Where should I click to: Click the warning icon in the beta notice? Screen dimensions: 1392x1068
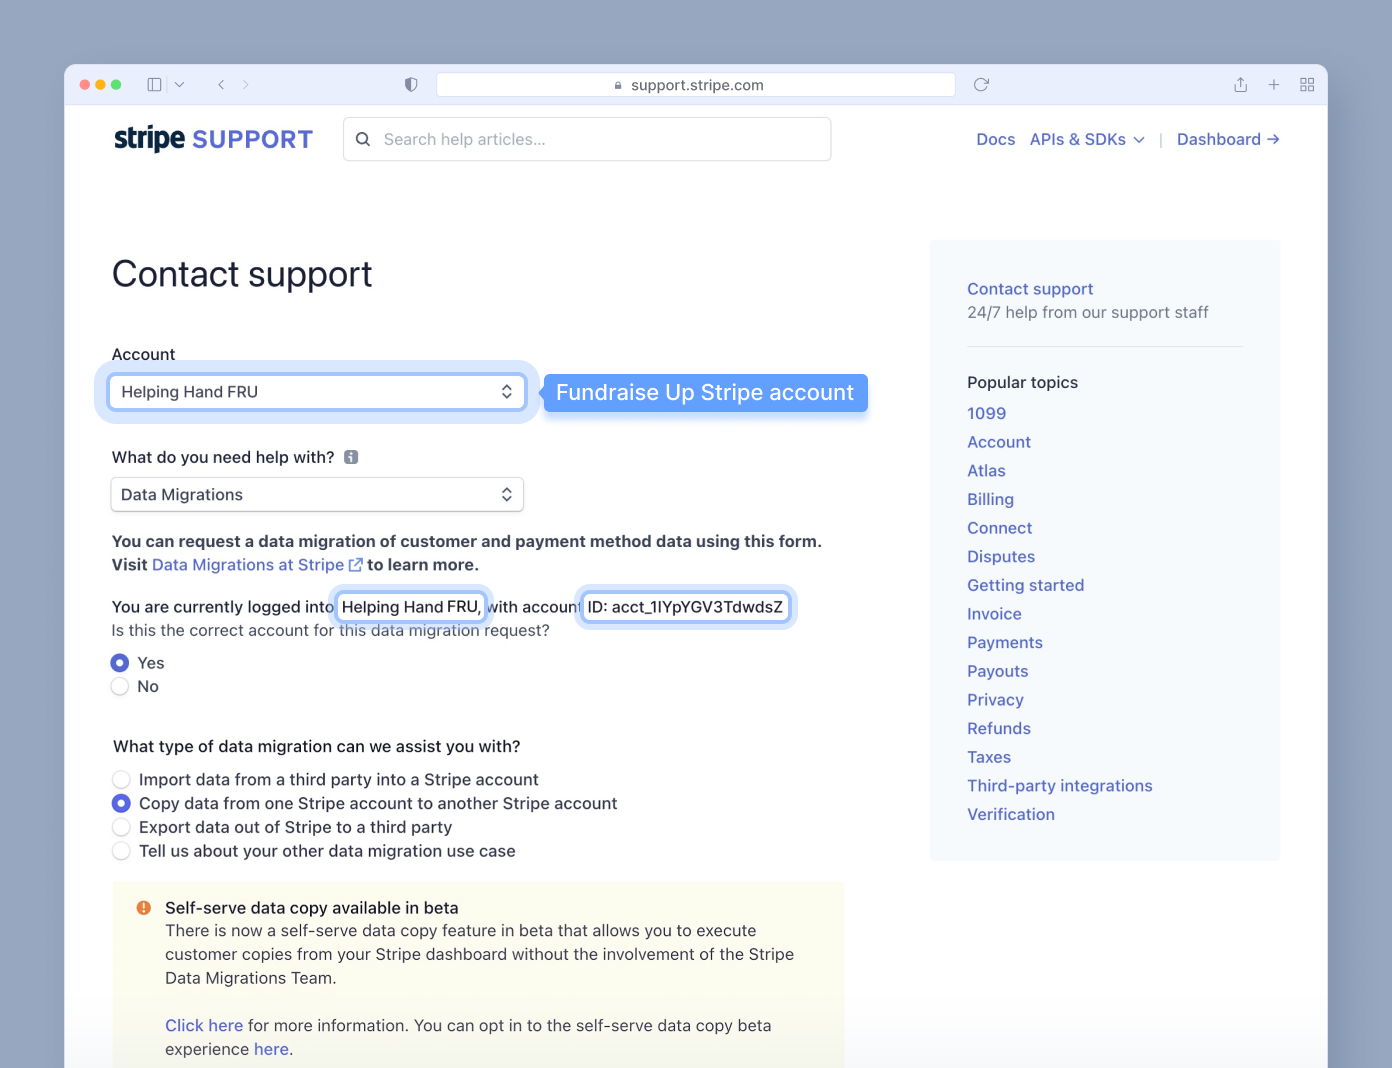143,907
